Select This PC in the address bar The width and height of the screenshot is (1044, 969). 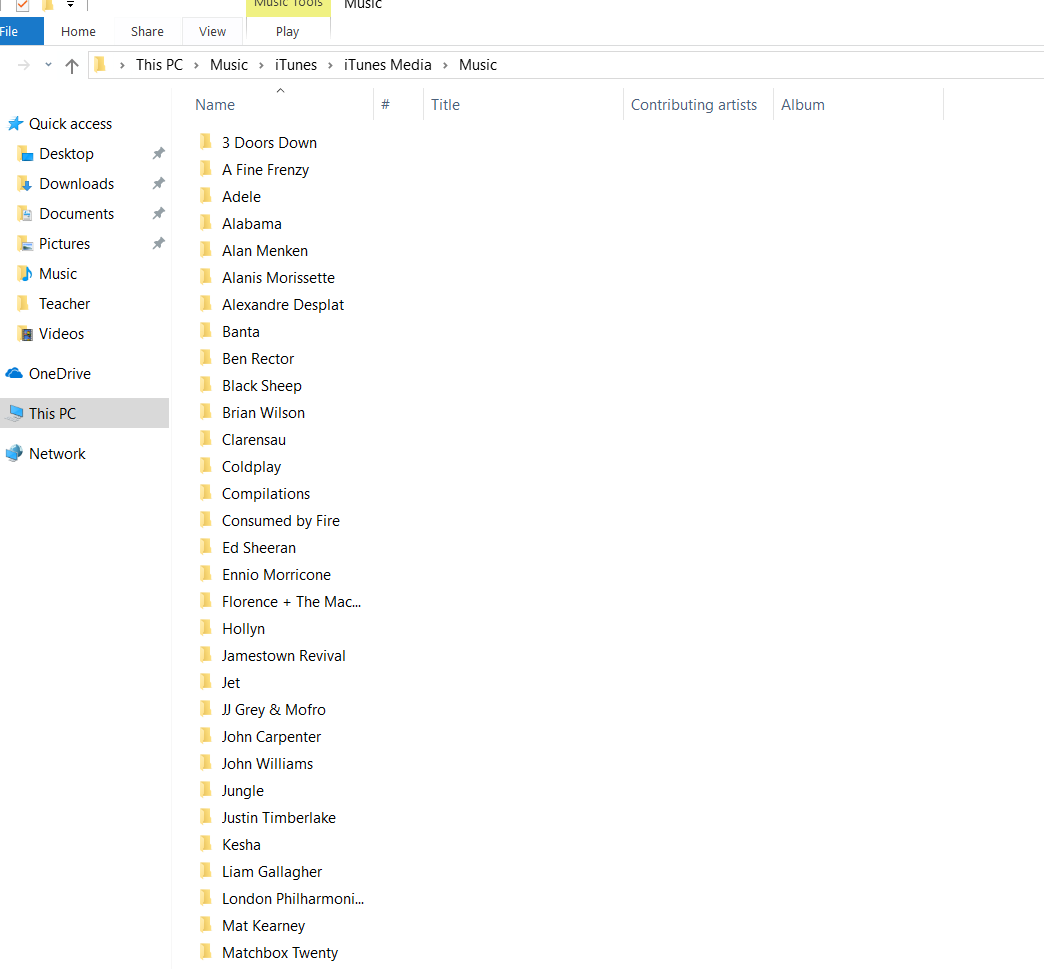coord(159,65)
